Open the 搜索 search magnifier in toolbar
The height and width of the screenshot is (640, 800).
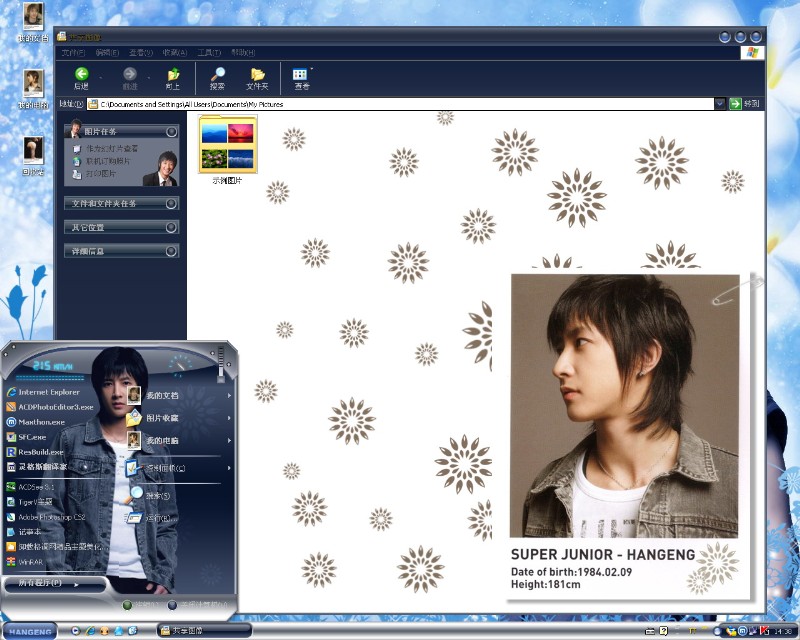click(x=217, y=78)
